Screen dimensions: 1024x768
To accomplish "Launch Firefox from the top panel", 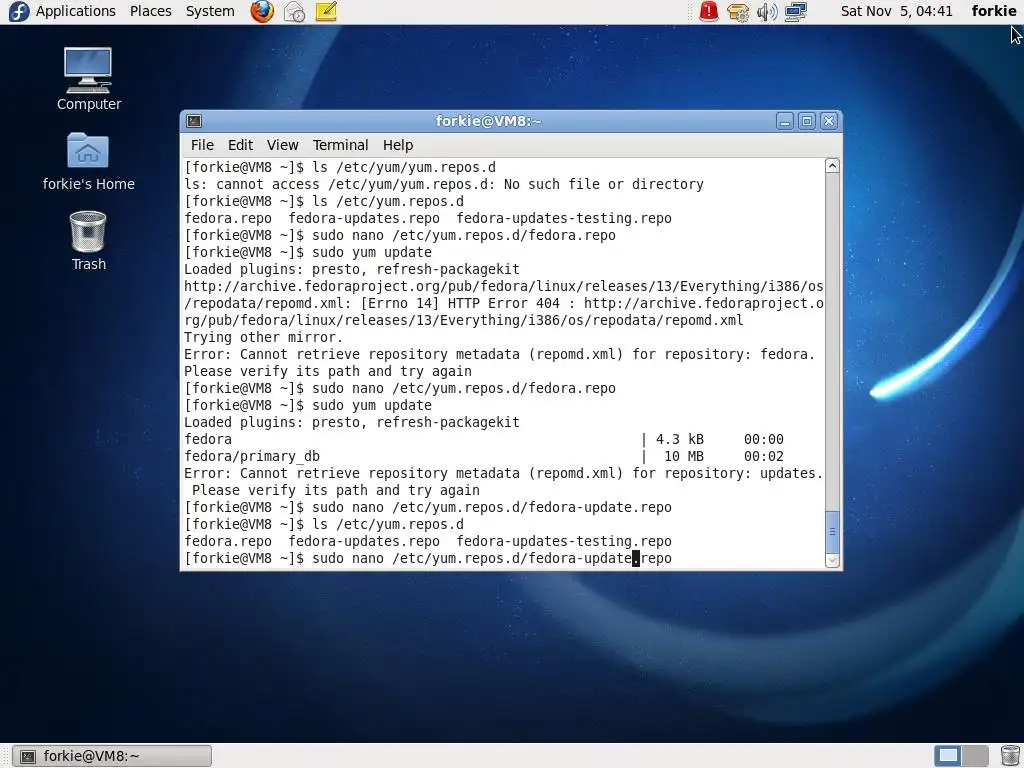I will coord(262,11).
